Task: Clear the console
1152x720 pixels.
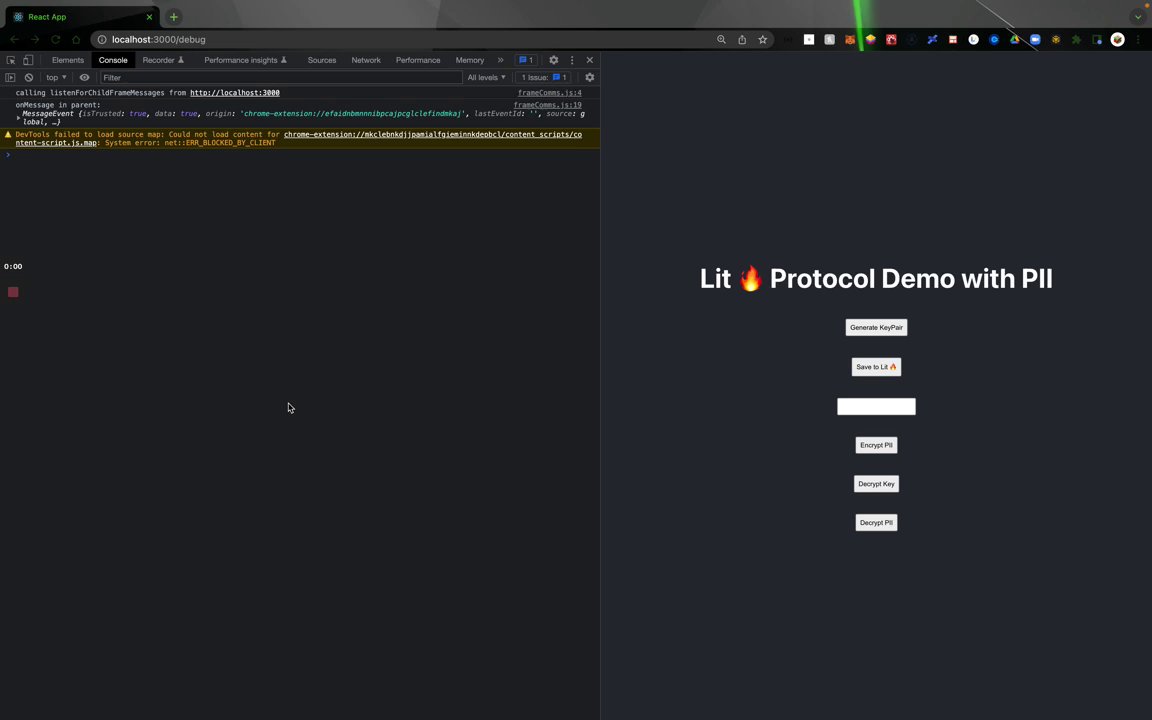Action: point(29,77)
